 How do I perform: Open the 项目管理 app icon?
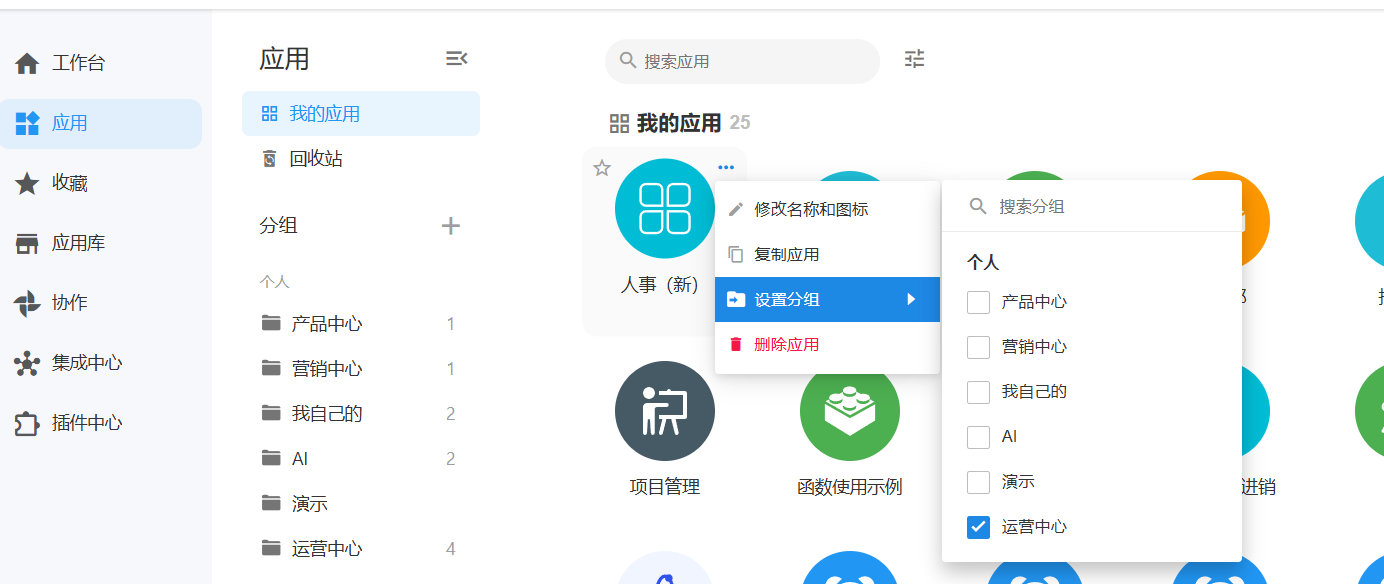(x=664, y=411)
